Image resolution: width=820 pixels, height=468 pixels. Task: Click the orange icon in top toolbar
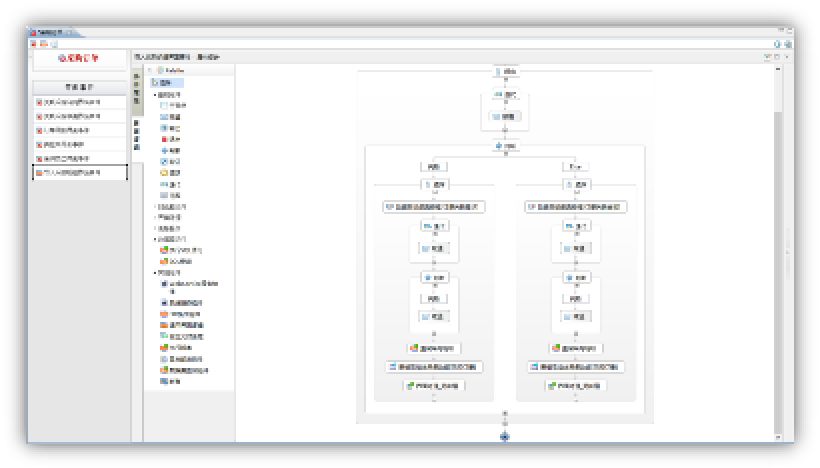click(x=44, y=44)
